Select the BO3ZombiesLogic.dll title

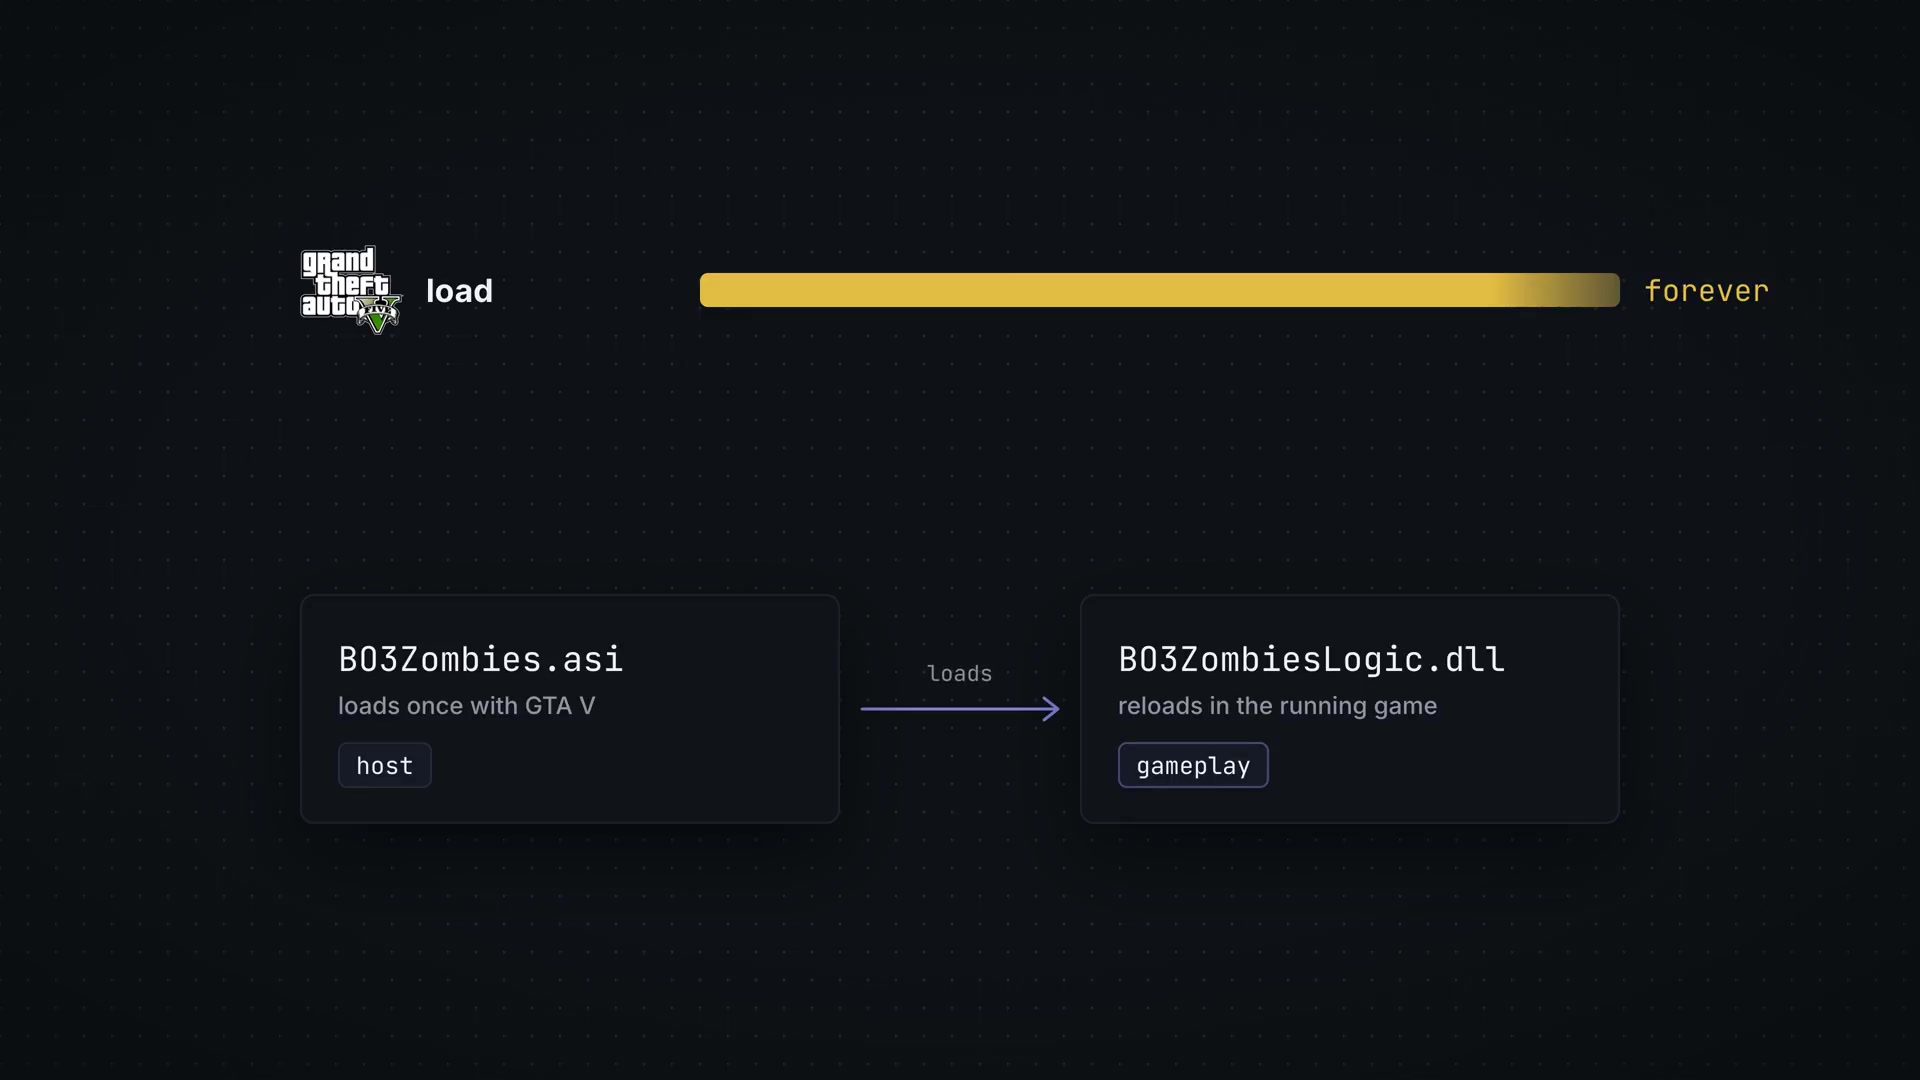[1311, 659]
